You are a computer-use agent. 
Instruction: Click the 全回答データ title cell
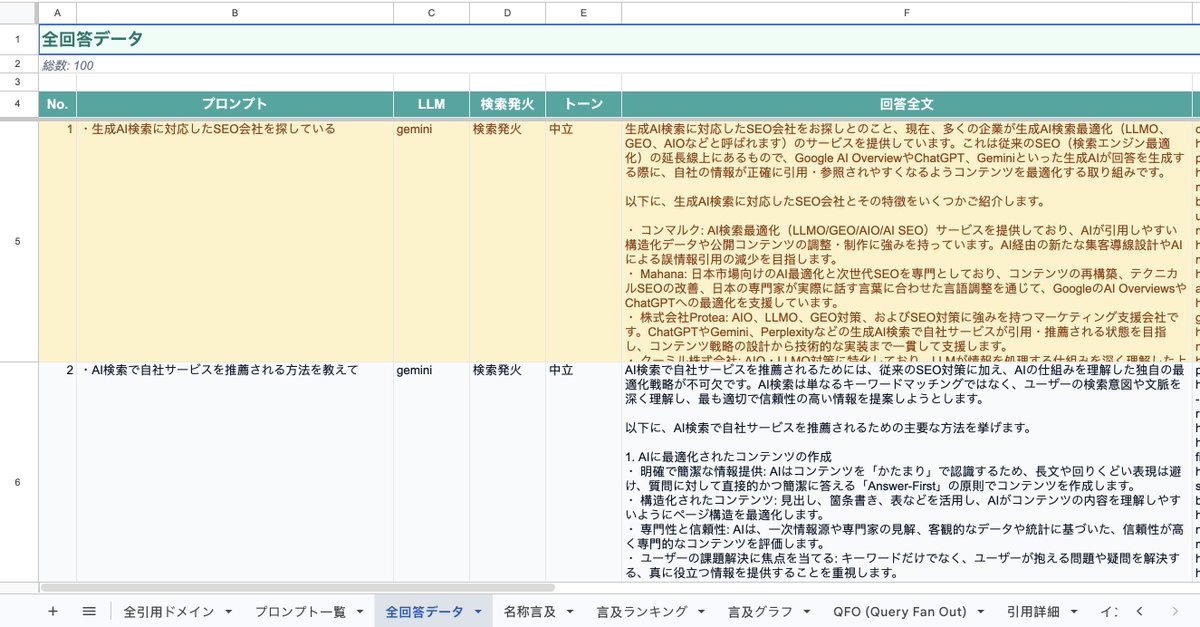click(92, 39)
